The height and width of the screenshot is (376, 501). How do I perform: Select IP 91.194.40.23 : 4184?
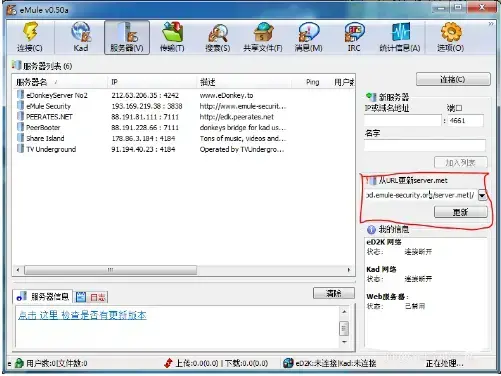[143, 149]
